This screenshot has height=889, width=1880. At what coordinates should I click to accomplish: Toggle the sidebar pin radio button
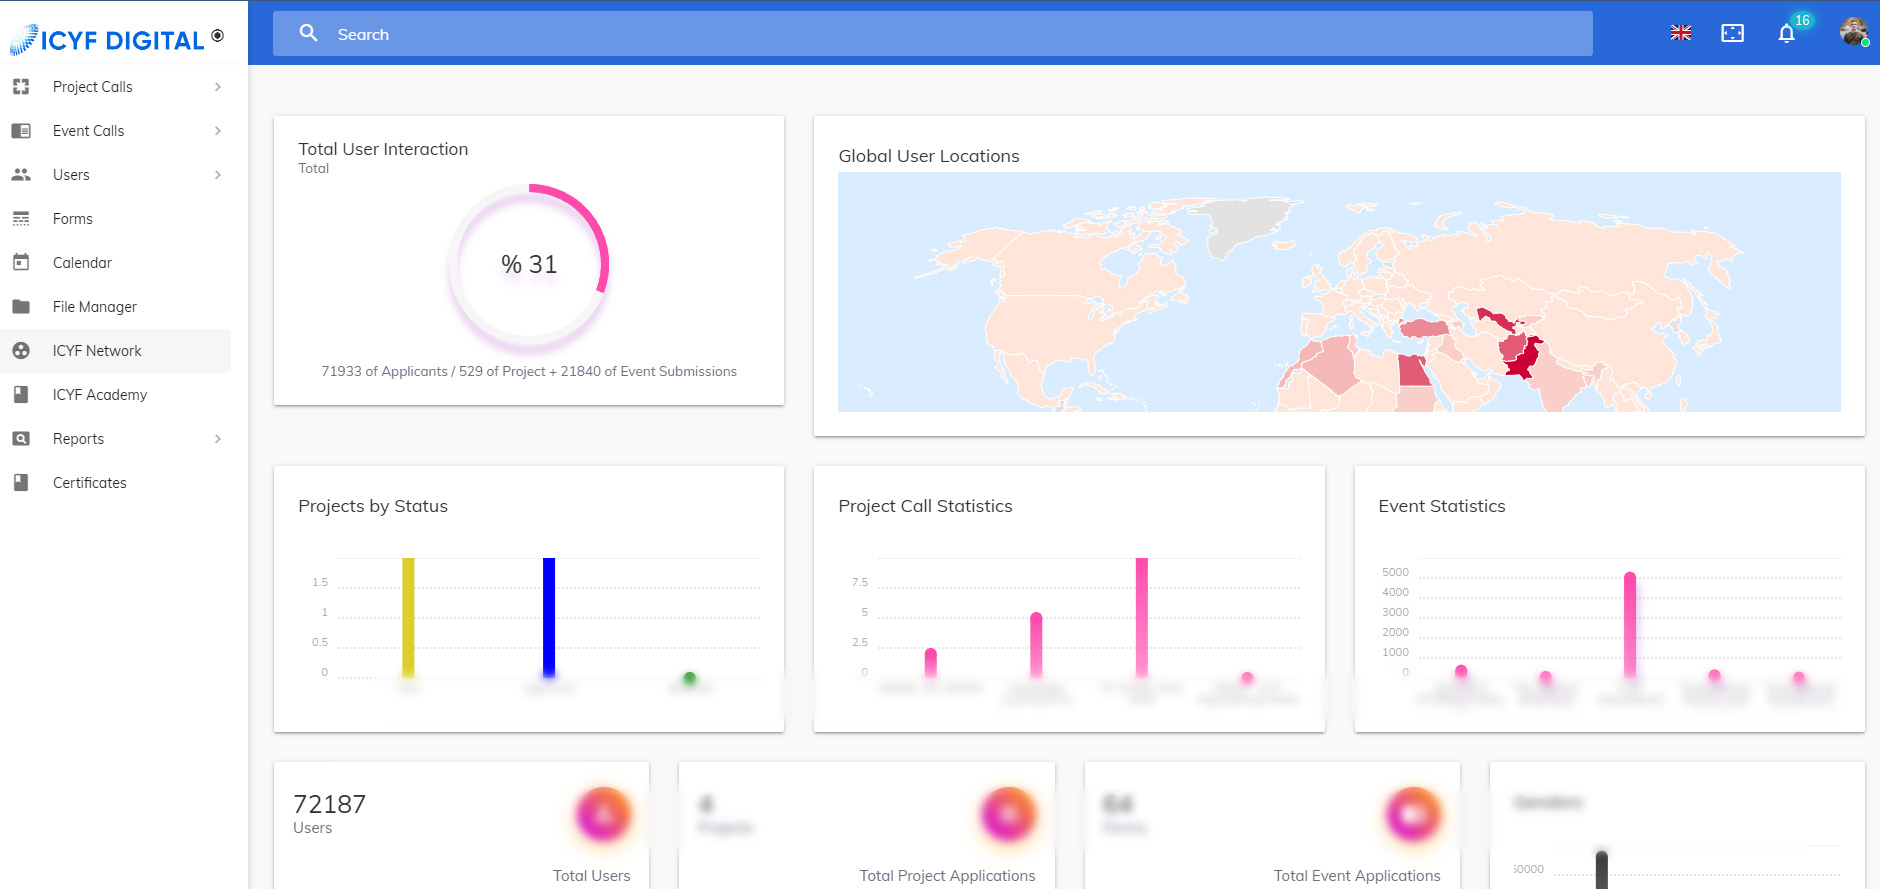pos(217,36)
